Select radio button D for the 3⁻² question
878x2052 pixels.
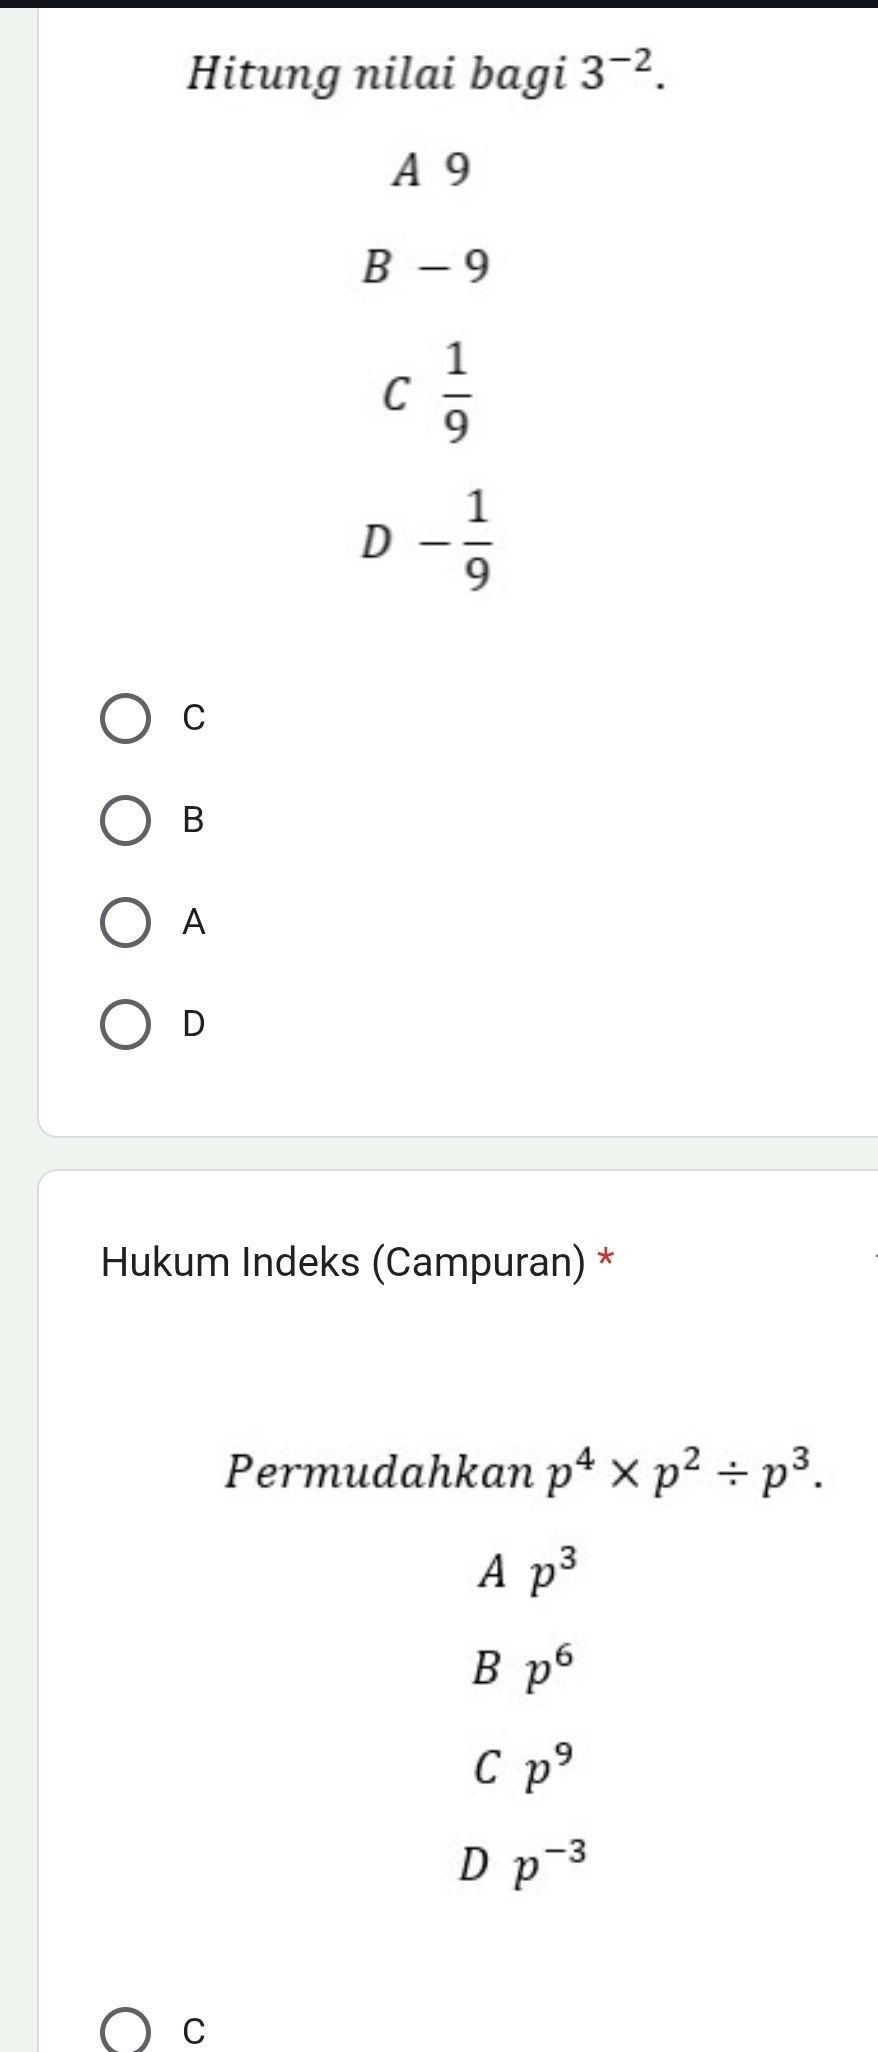point(126,1024)
